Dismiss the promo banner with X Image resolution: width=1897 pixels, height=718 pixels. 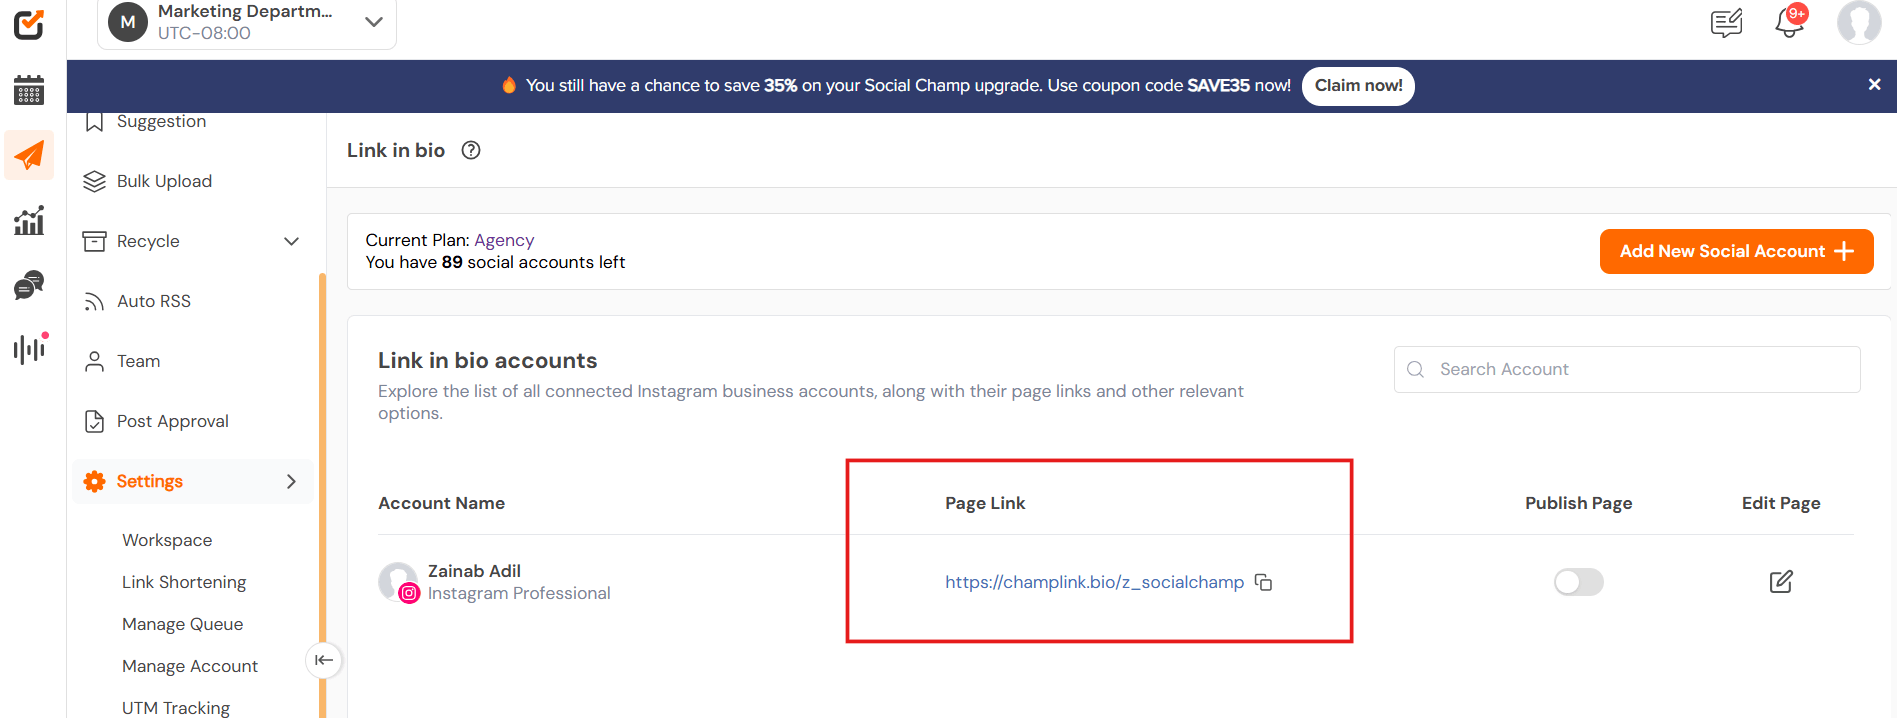(x=1875, y=85)
